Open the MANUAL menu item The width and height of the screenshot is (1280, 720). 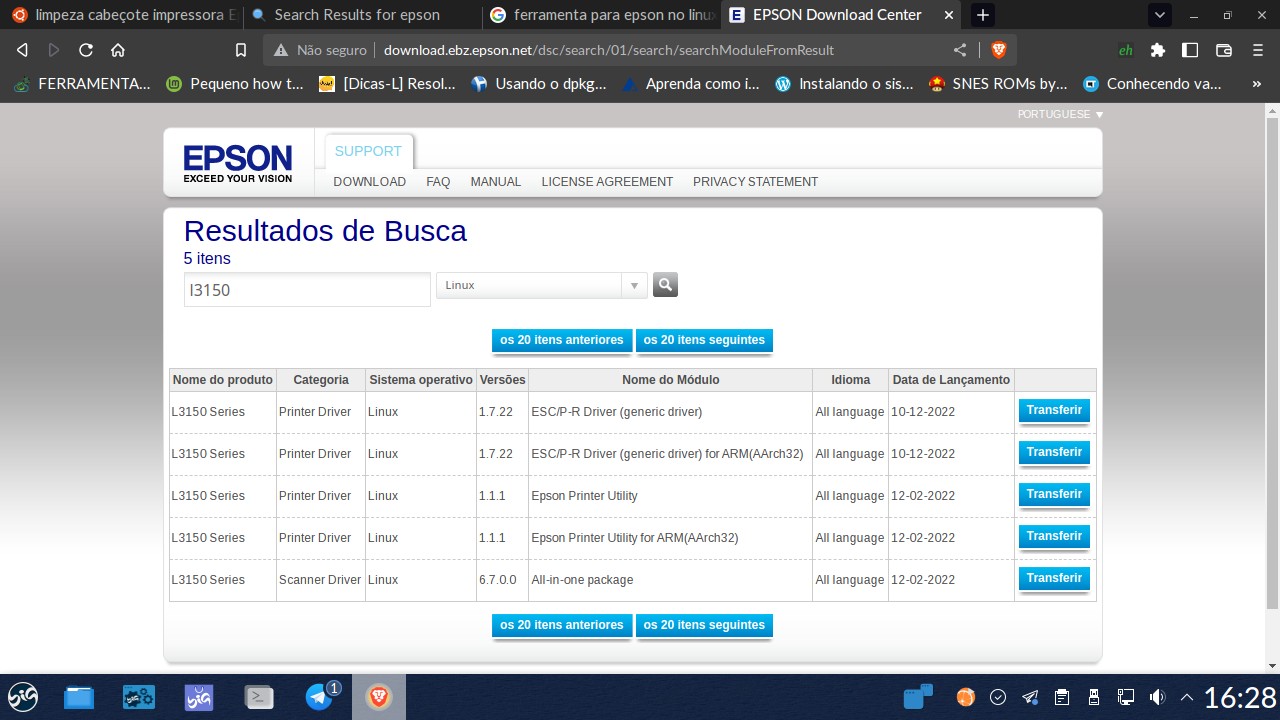point(496,182)
